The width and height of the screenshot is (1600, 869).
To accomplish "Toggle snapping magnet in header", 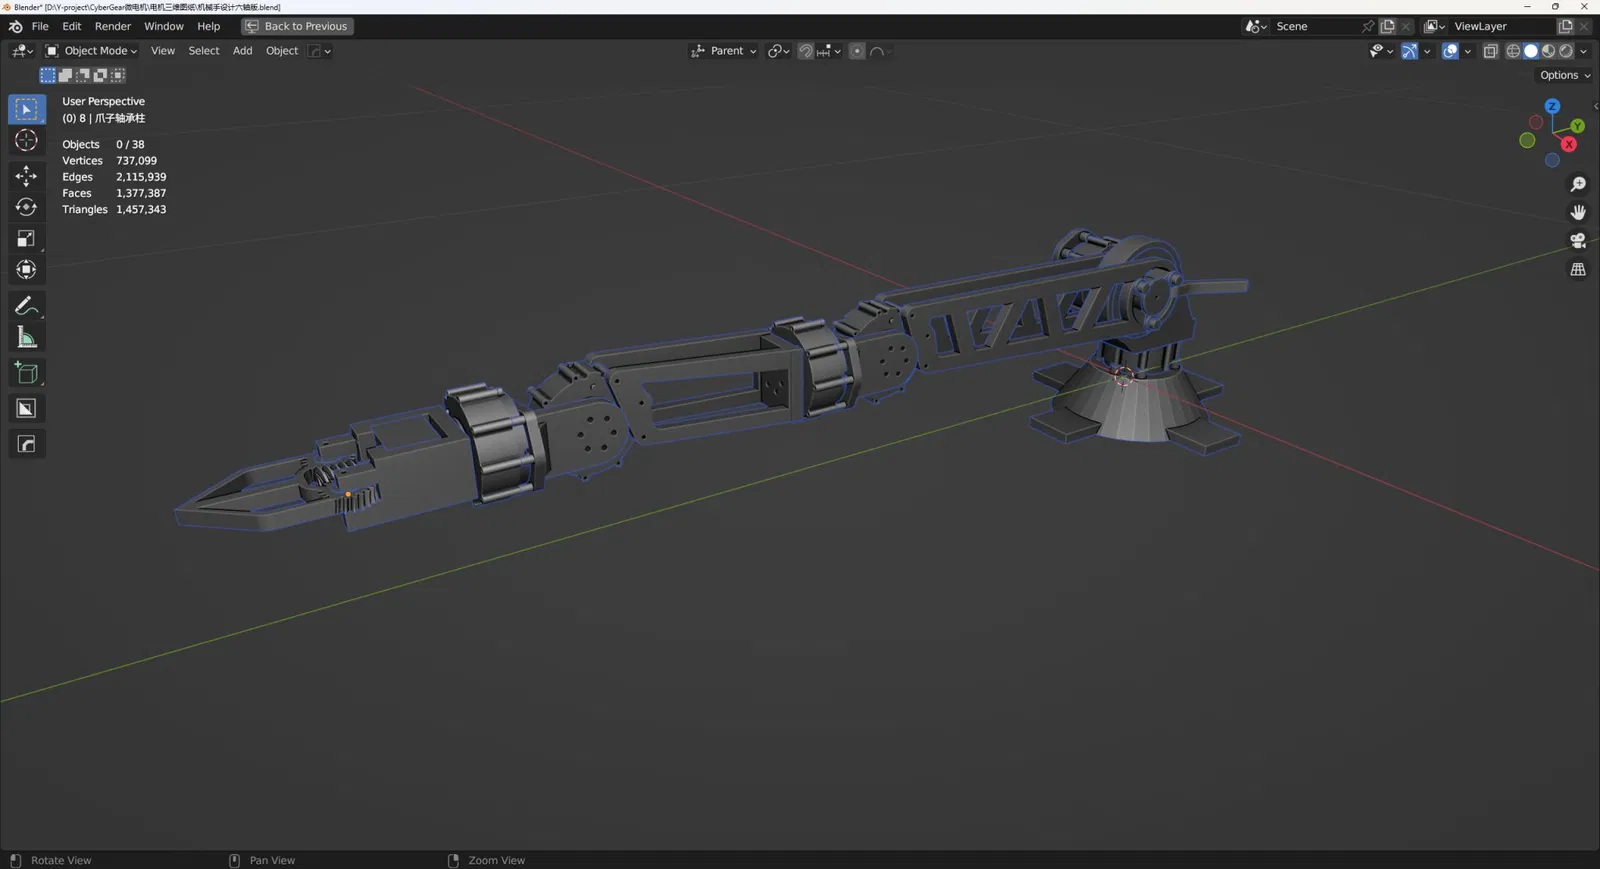I will click(x=806, y=51).
